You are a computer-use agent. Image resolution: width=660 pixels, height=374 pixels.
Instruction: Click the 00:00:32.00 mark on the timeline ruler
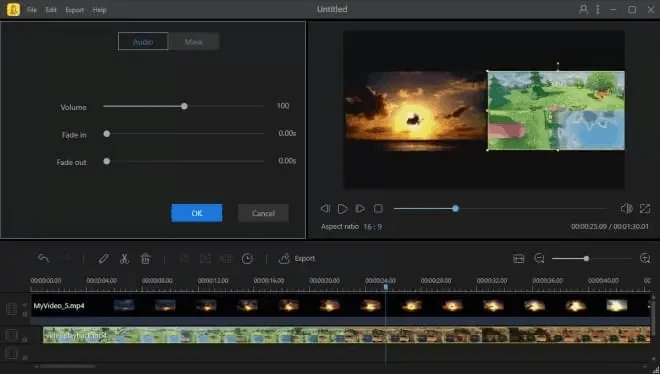tap(492, 280)
